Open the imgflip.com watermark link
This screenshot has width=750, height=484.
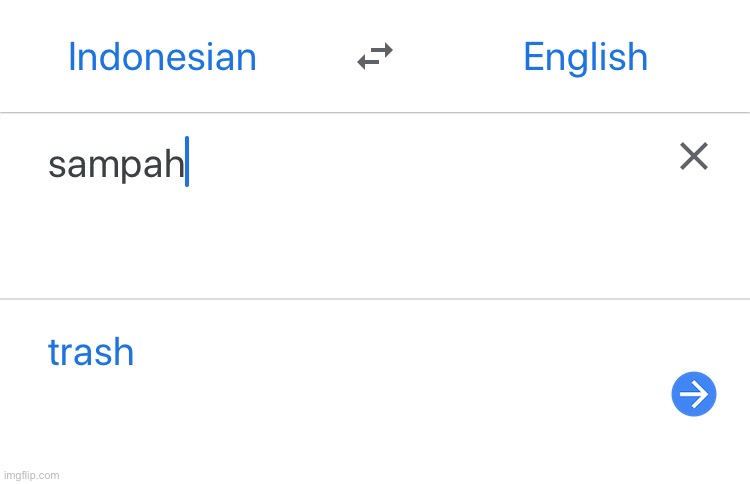32,475
